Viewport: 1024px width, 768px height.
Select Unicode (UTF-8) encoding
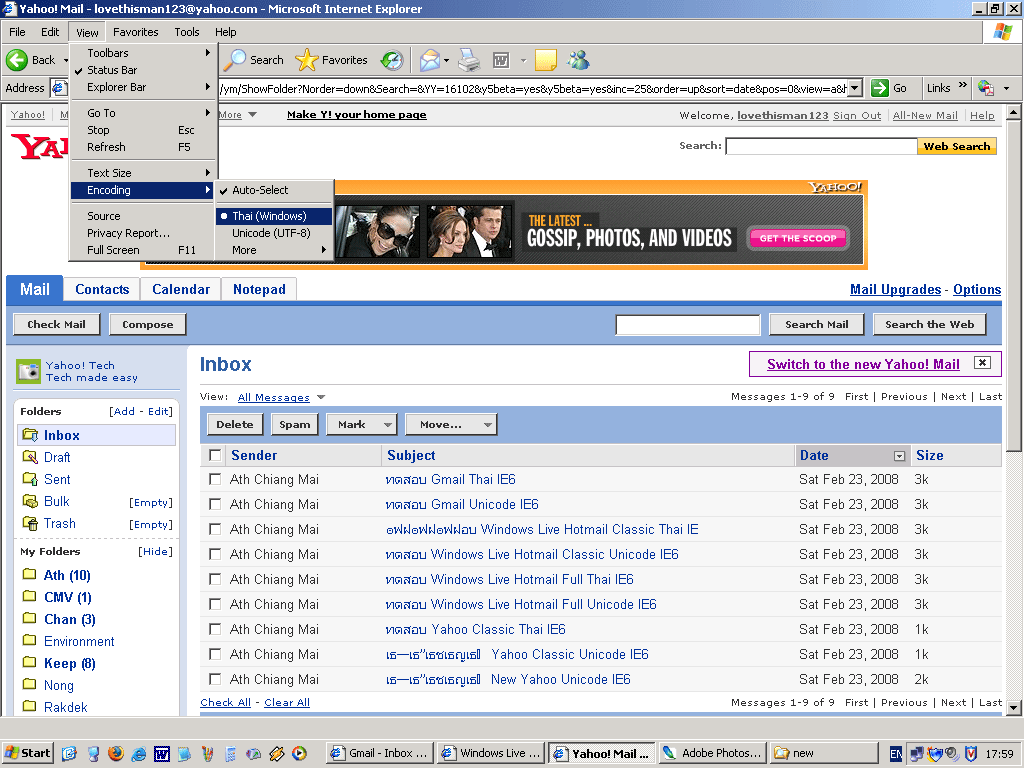coord(274,233)
